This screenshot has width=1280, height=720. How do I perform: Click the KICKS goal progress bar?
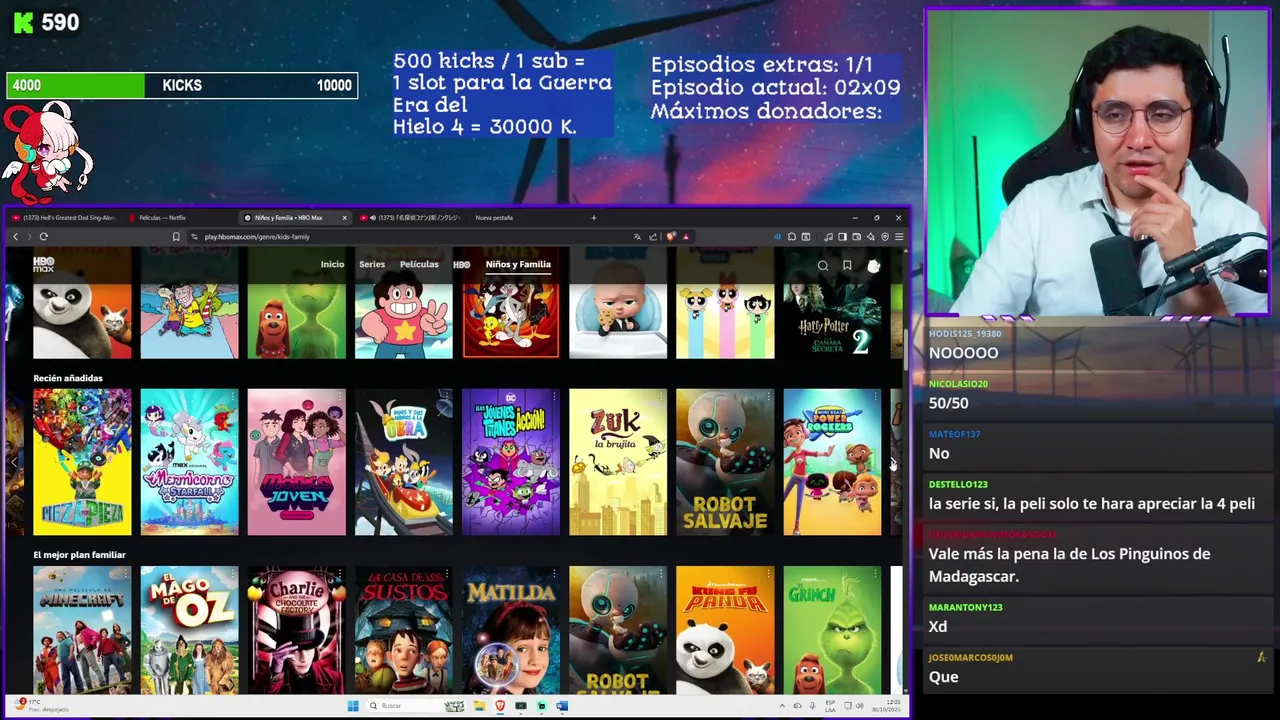pyautogui.click(x=182, y=86)
